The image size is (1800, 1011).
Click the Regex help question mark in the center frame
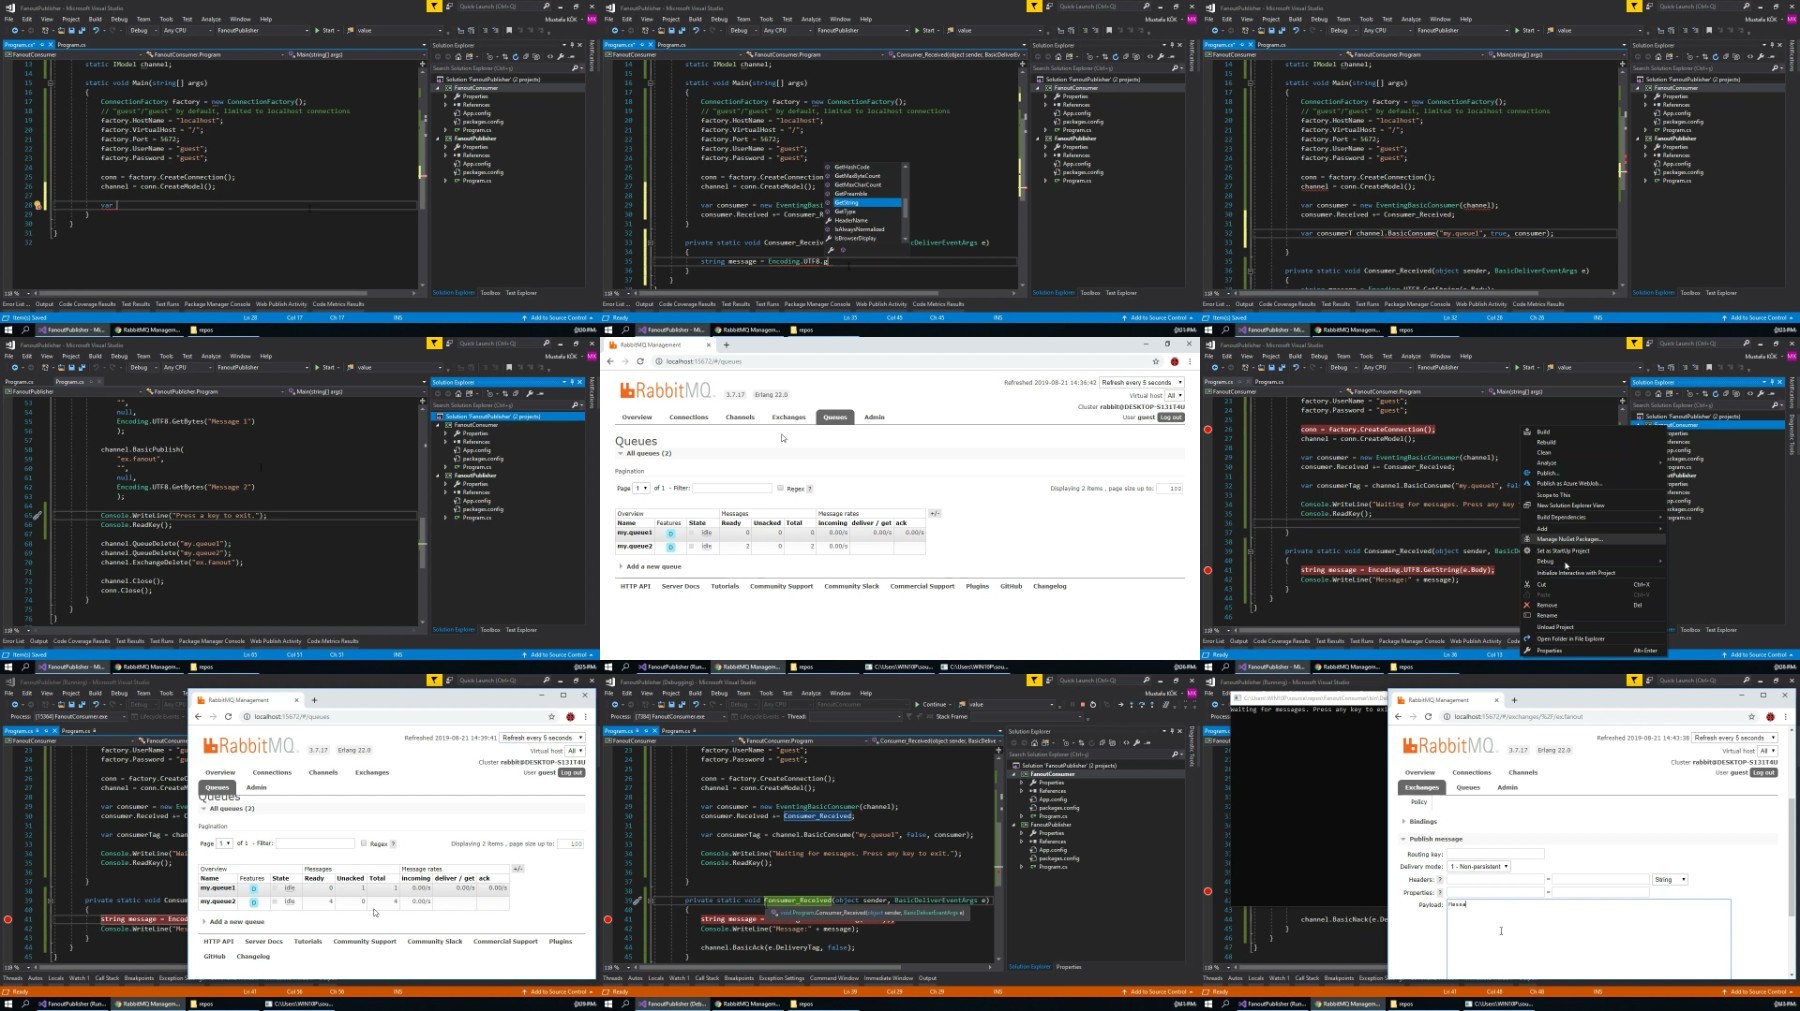pos(809,489)
